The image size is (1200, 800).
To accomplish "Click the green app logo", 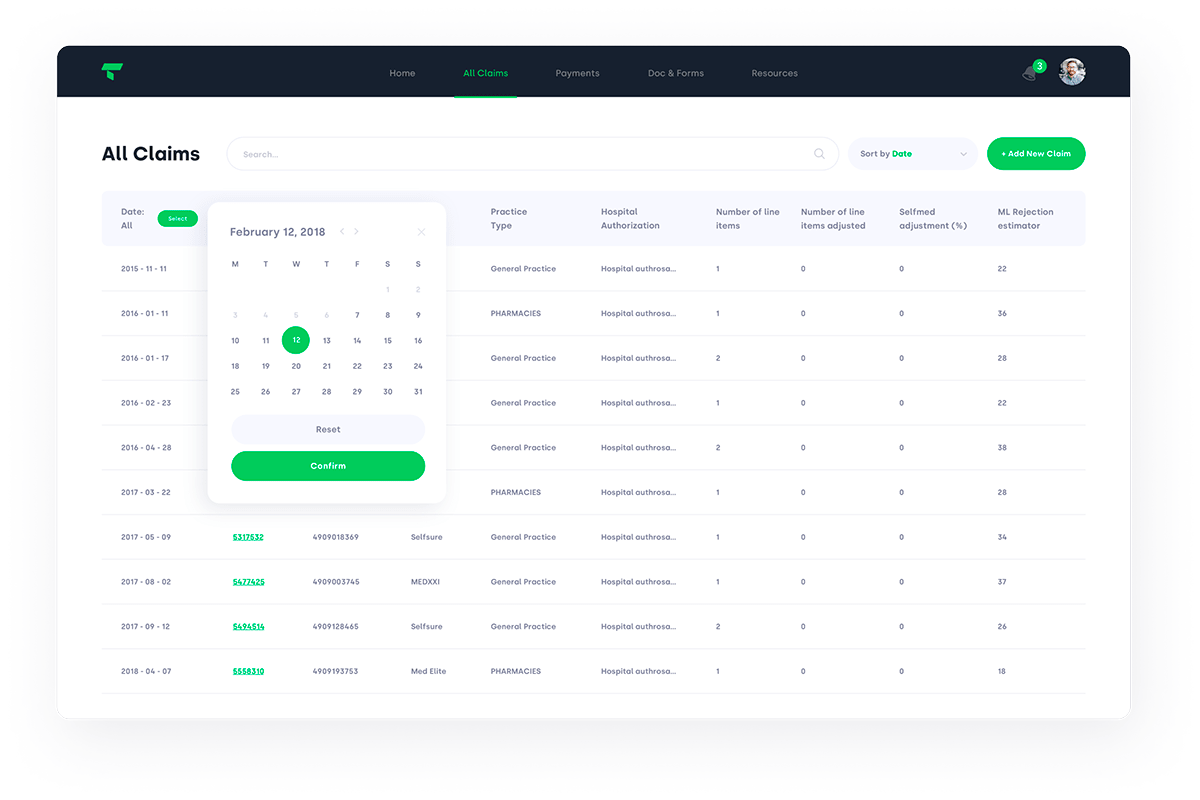I will point(112,72).
